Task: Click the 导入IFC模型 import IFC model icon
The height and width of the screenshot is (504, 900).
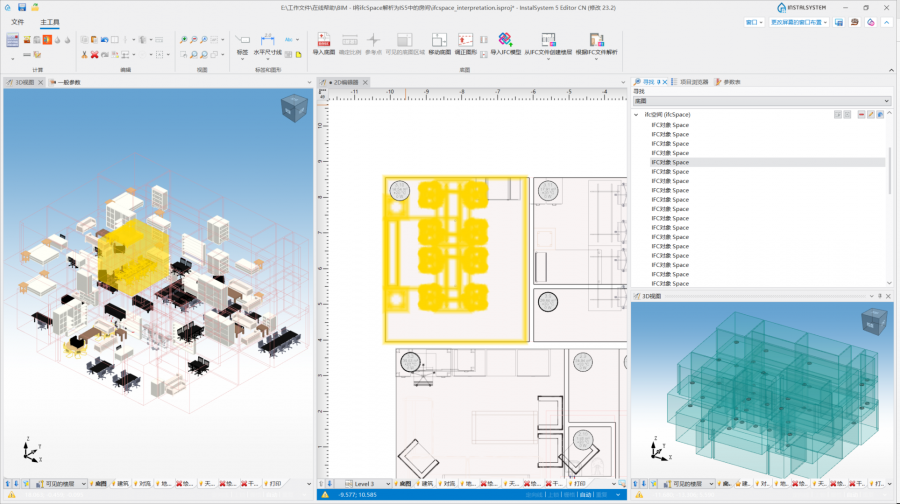Action: pyautogui.click(x=505, y=41)
